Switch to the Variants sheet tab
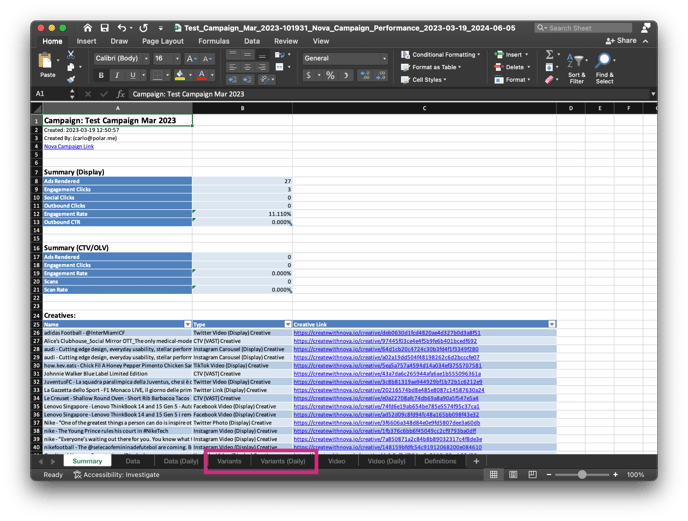 click(x=229, y=461)
